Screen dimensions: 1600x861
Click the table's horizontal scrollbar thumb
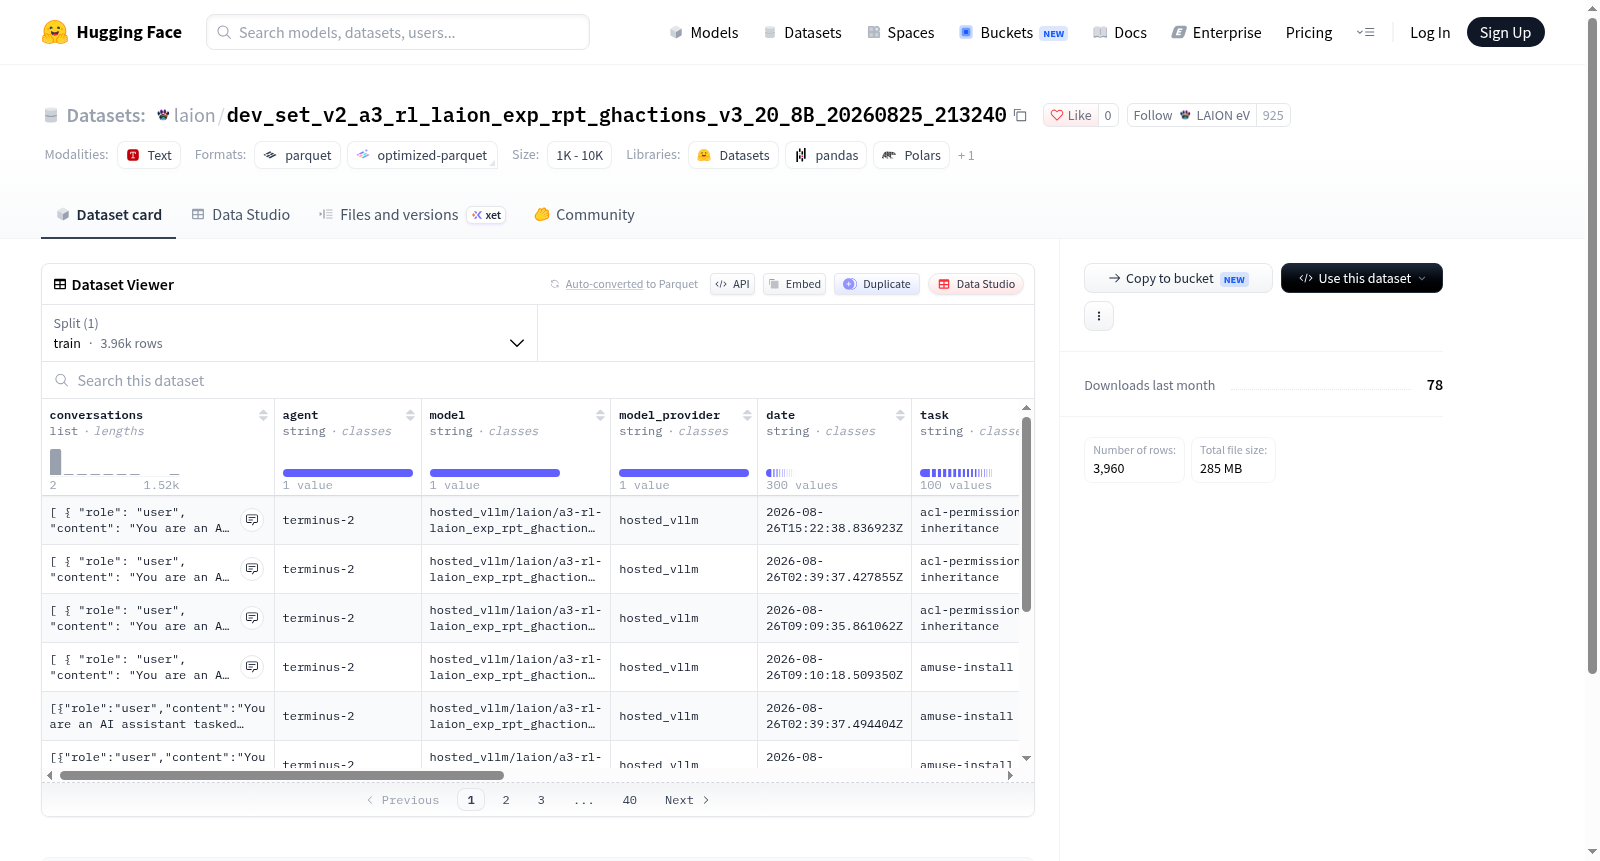coord(281,775)
